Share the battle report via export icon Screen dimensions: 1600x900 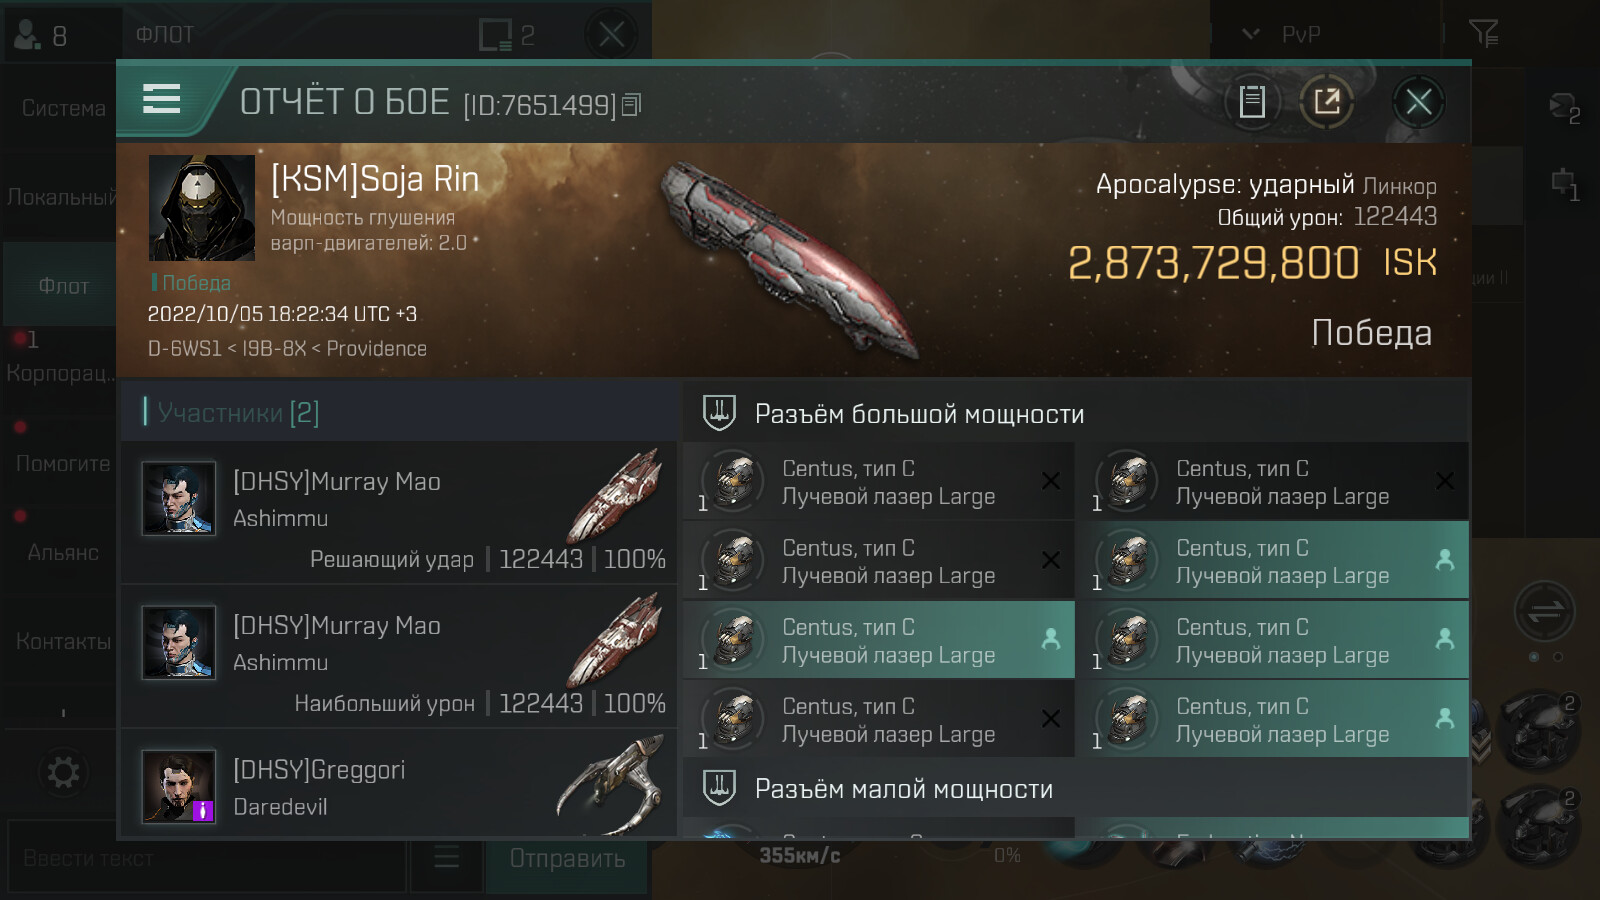1327,101
